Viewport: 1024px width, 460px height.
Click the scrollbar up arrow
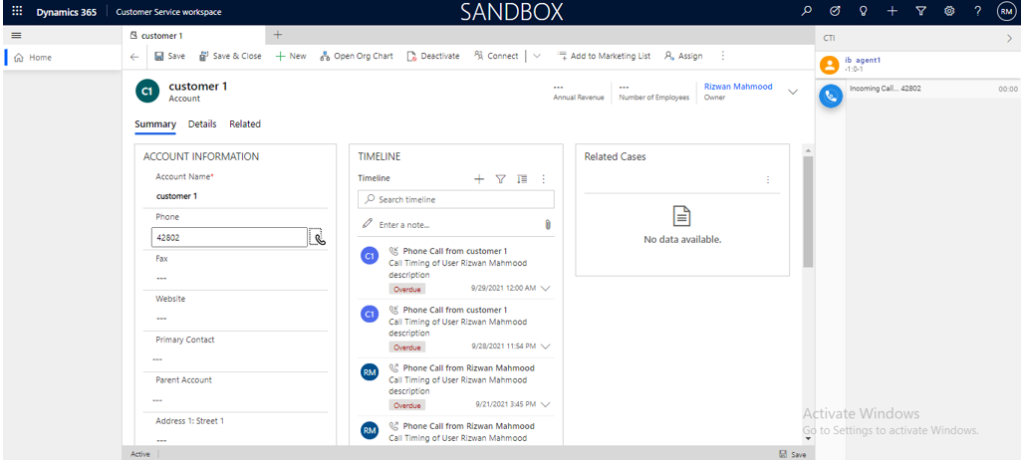click(x=808, y=151)
